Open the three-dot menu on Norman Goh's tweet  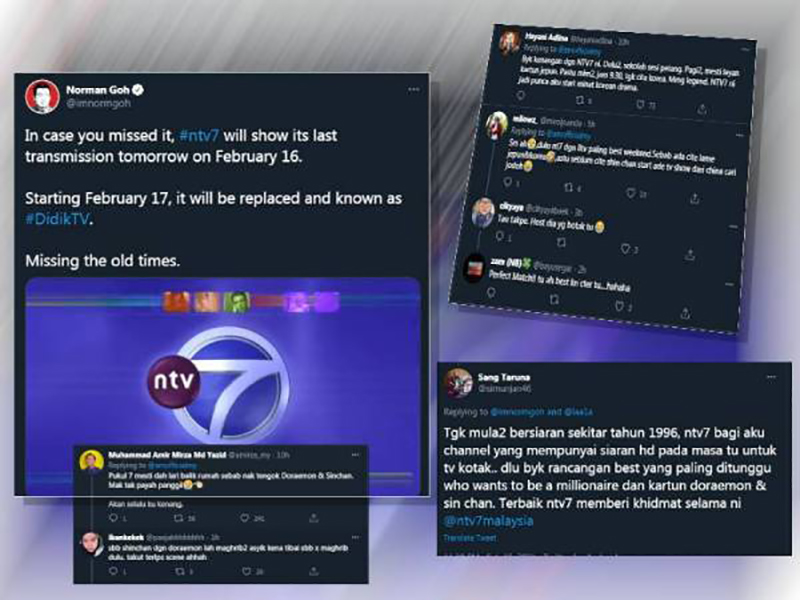tap(413, 90)
